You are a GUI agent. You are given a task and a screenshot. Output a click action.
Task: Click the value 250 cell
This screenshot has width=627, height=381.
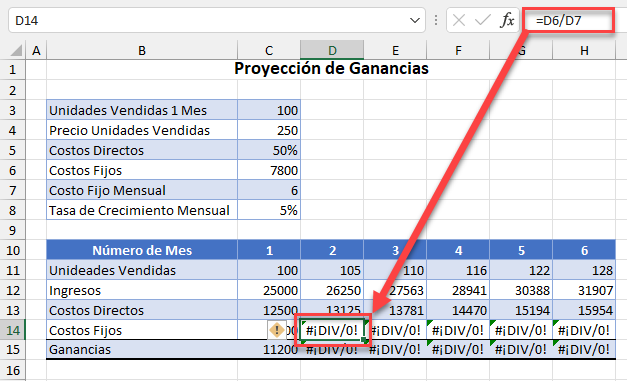pyautogui.click(x=269, y=130)
